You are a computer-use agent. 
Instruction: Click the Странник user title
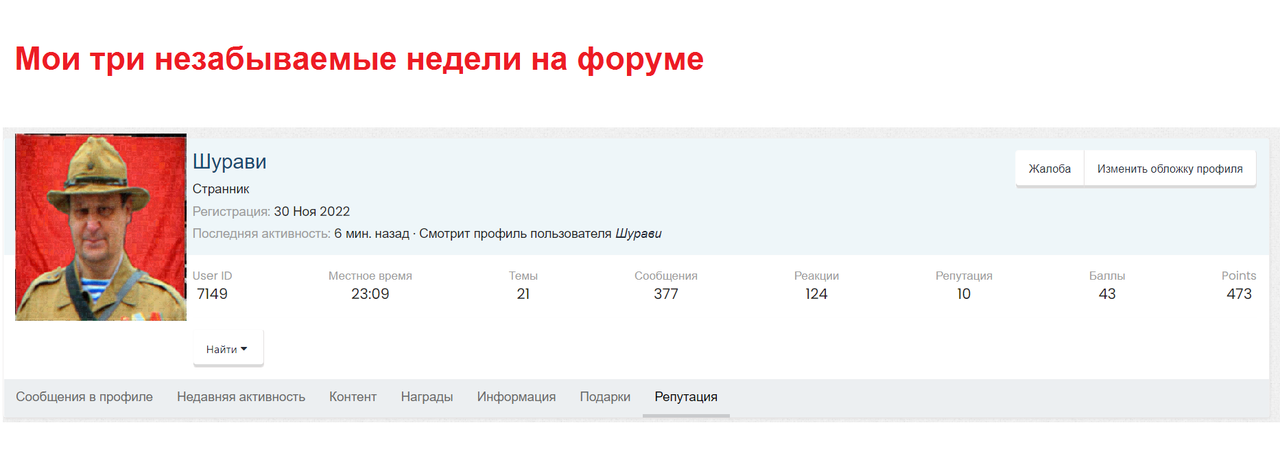[x=221, y=189]
